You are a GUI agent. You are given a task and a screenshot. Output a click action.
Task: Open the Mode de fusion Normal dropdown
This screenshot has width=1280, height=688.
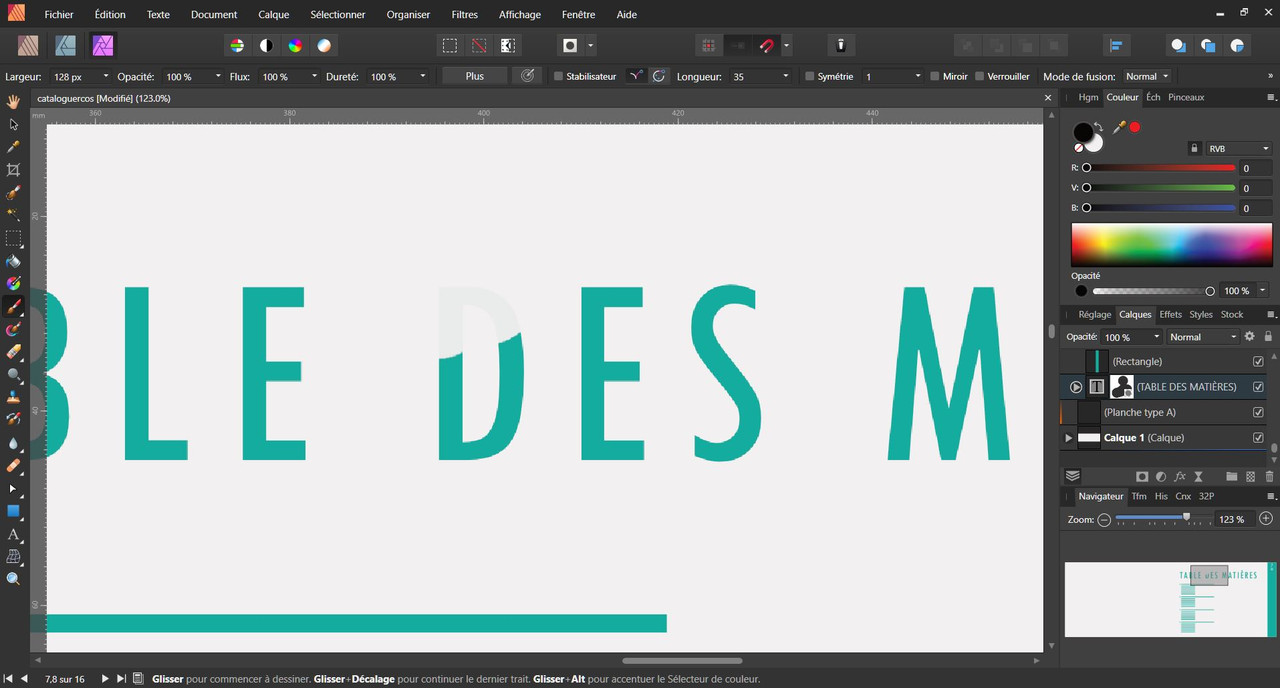(x=1146, y=76)
